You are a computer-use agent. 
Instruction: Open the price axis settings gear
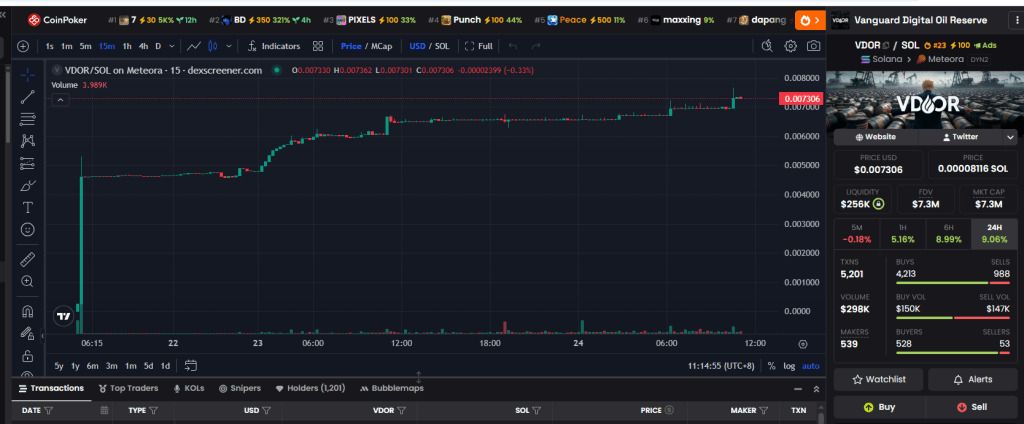point(803,344)
